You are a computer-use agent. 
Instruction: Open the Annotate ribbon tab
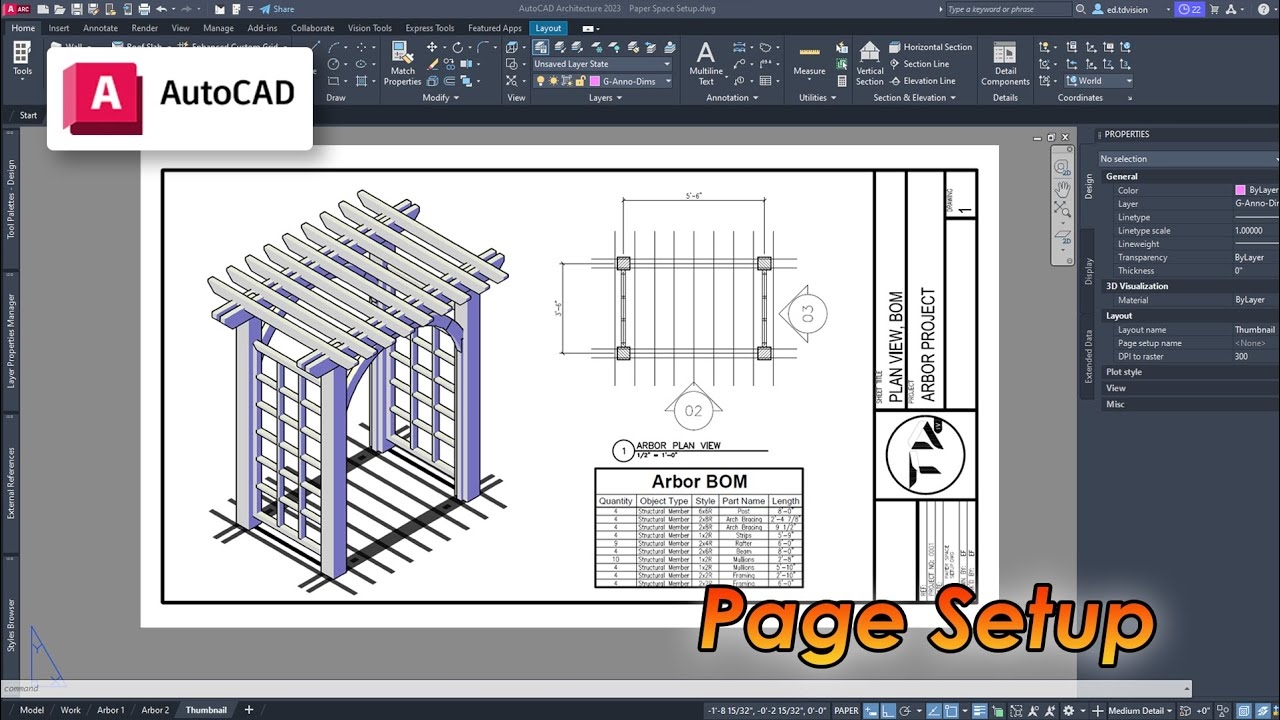[x=100, y=28]
